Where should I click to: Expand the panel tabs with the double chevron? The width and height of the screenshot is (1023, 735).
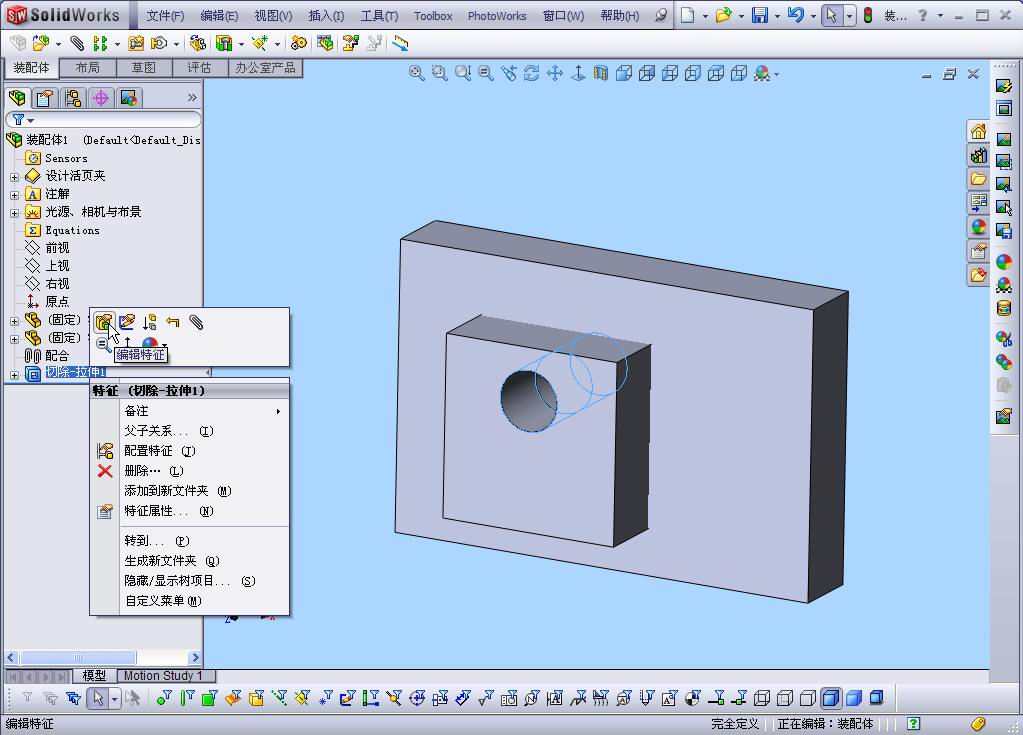pos(192,97)
